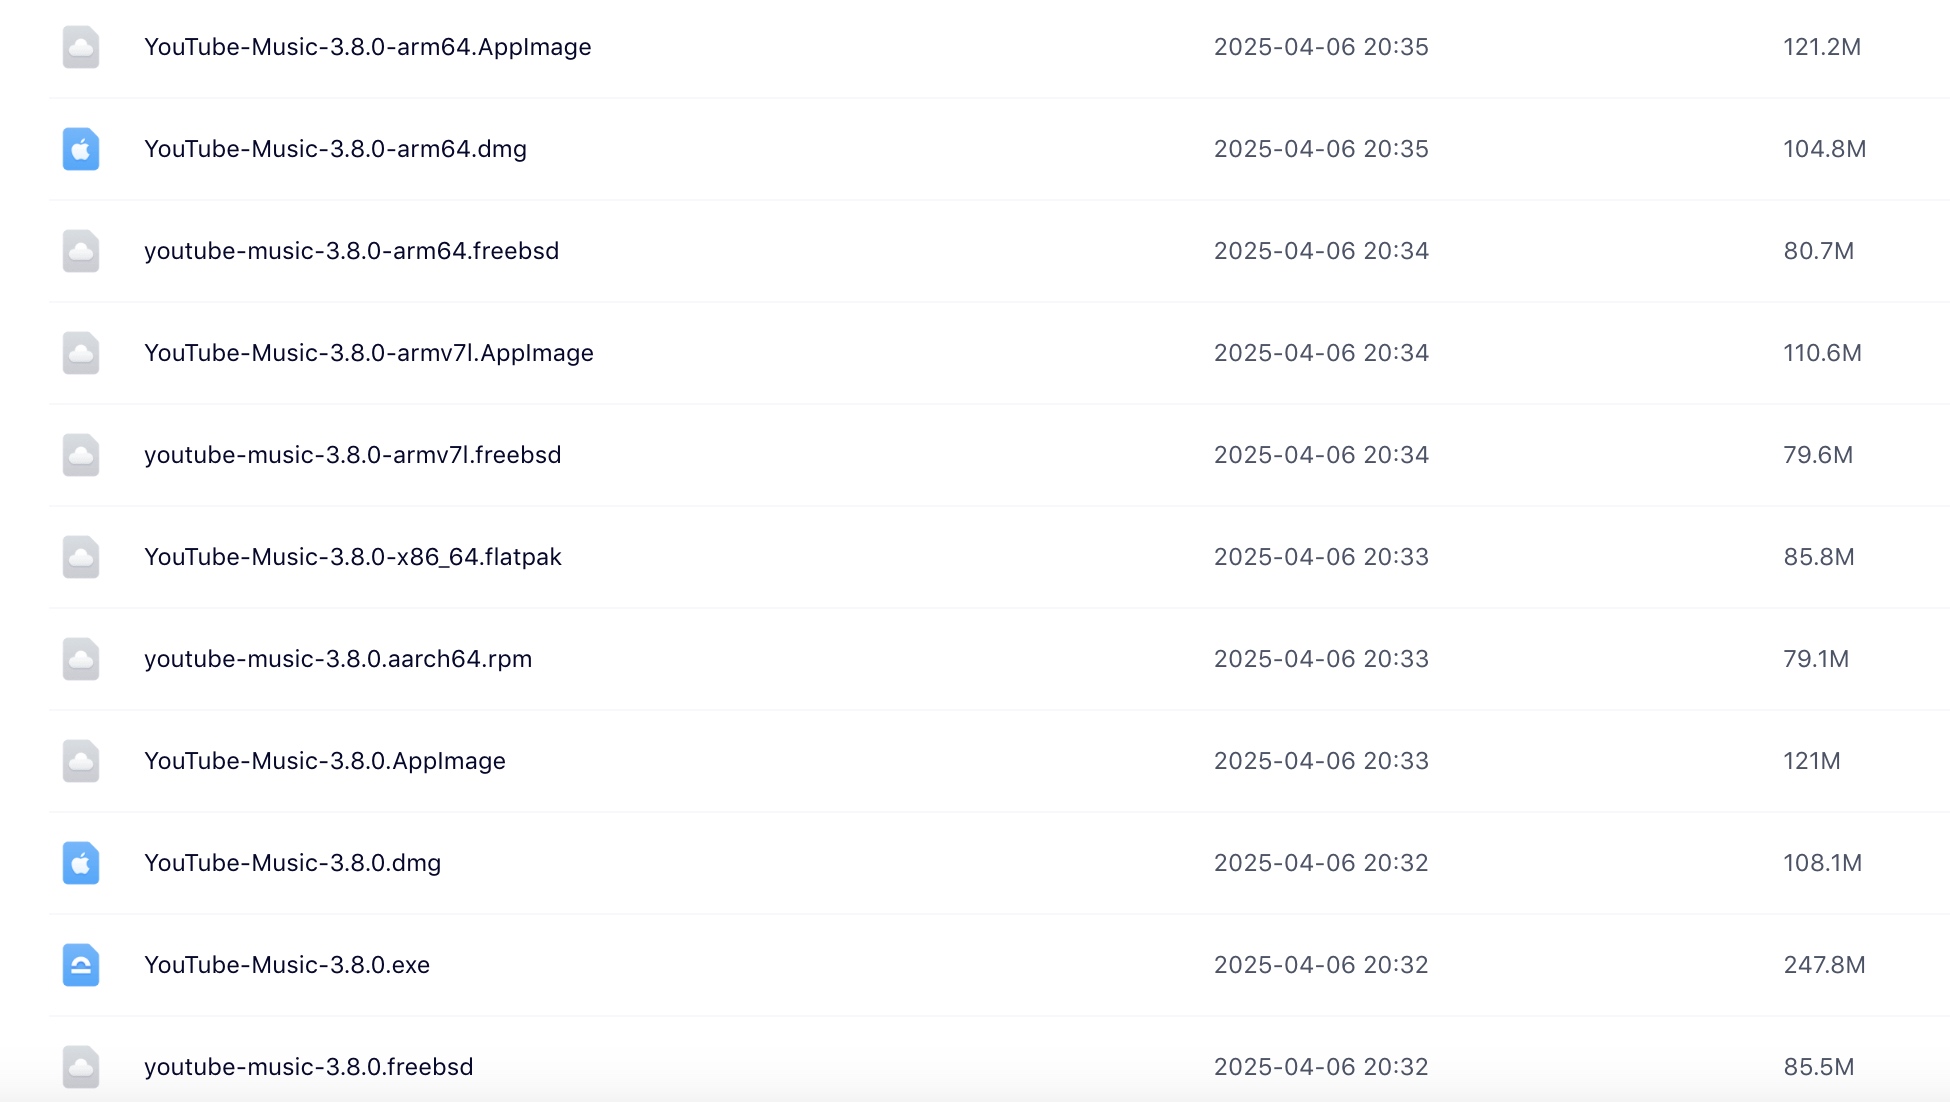The image size is (1950, 1102).
Task: Open YouTube-Music-3.8.0-x86_64.flatpak link
Action: click(353, 557)
